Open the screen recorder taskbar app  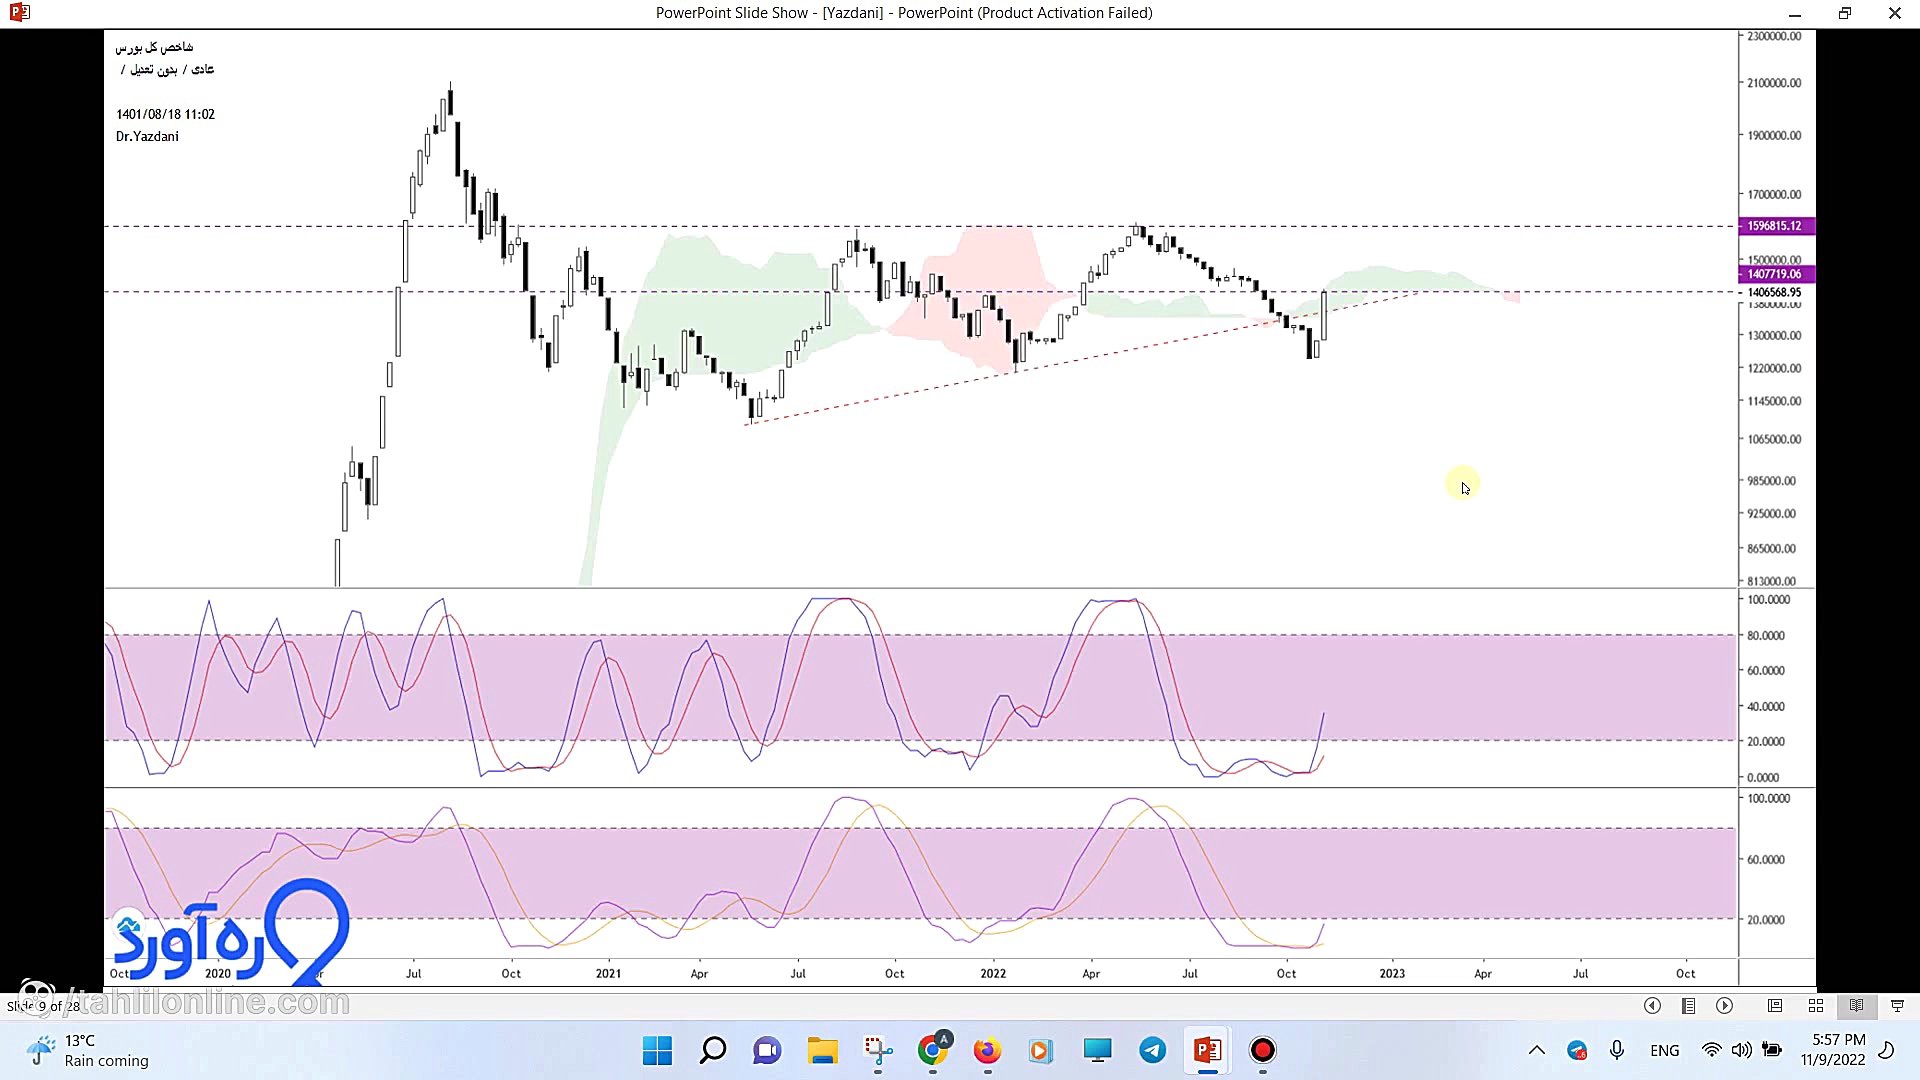click(1263, 1050)
